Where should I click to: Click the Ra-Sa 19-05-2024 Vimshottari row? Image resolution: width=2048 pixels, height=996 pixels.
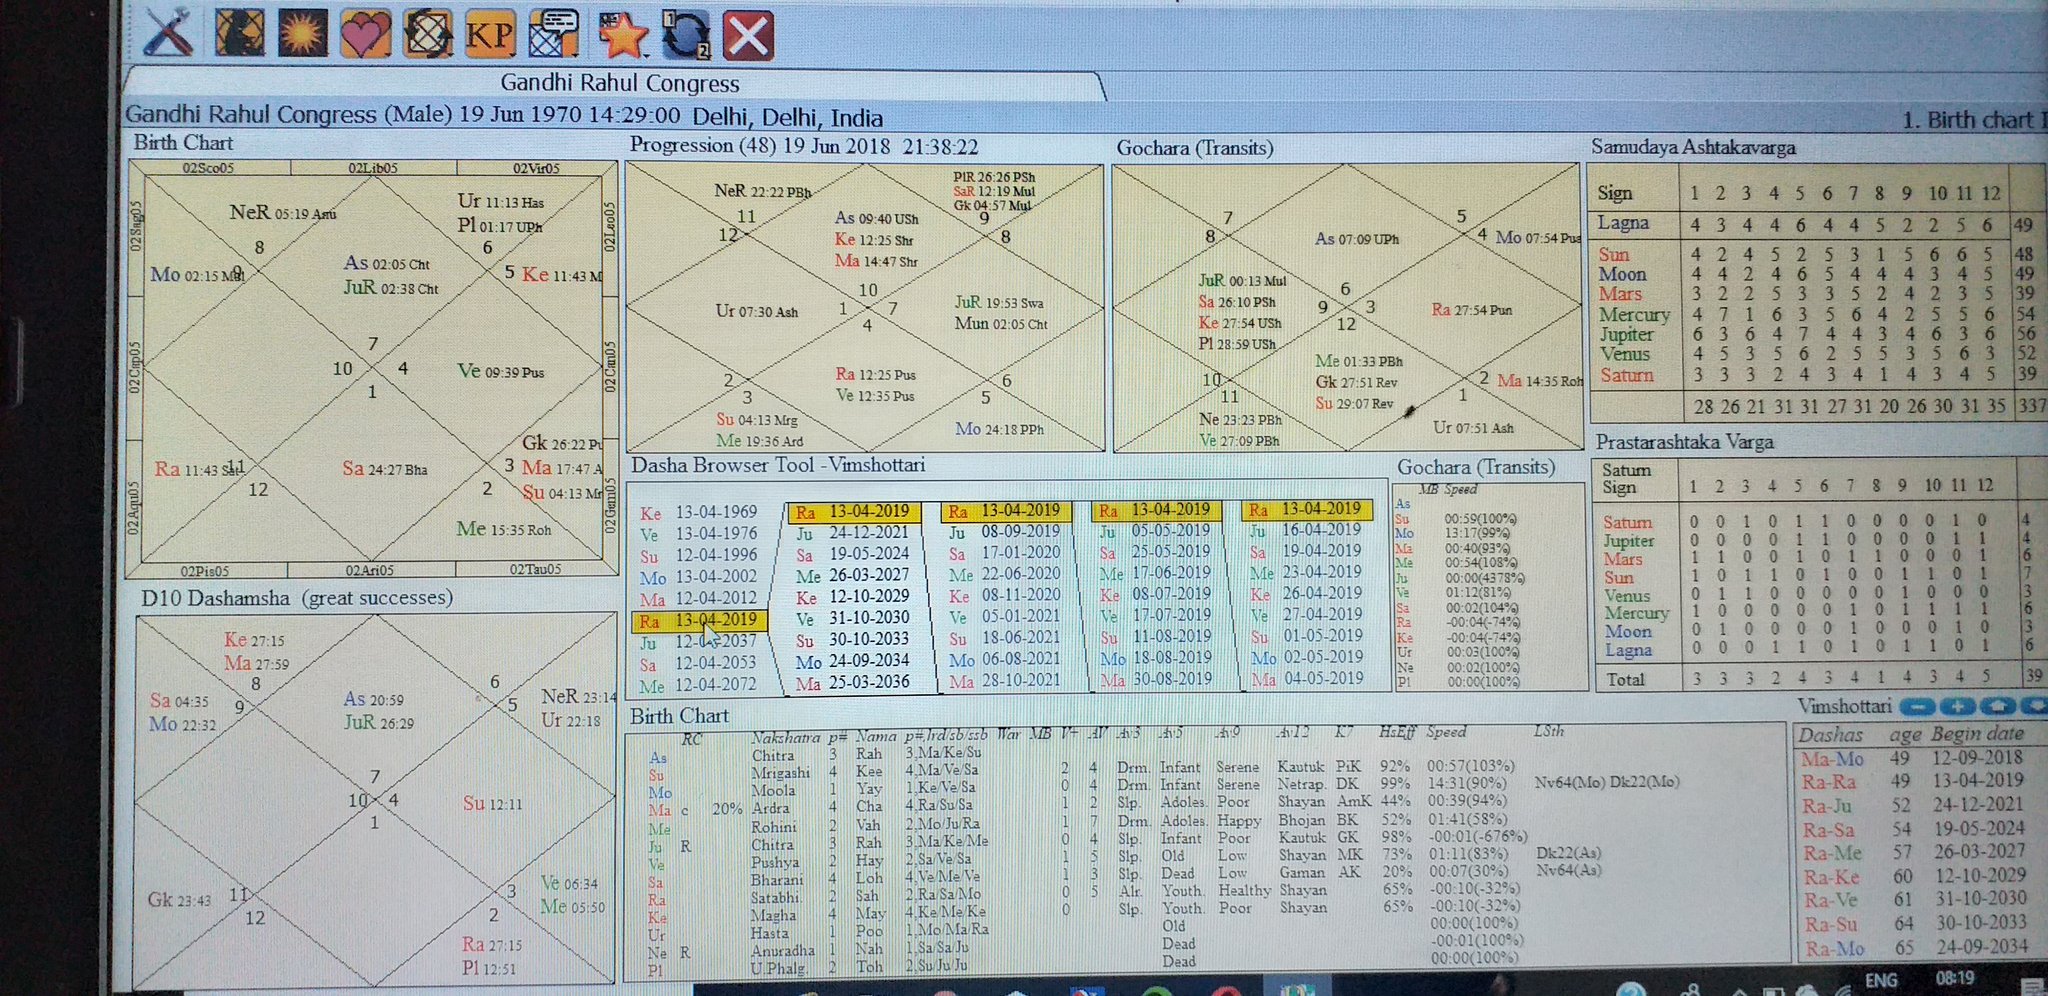click(1912, 829)
